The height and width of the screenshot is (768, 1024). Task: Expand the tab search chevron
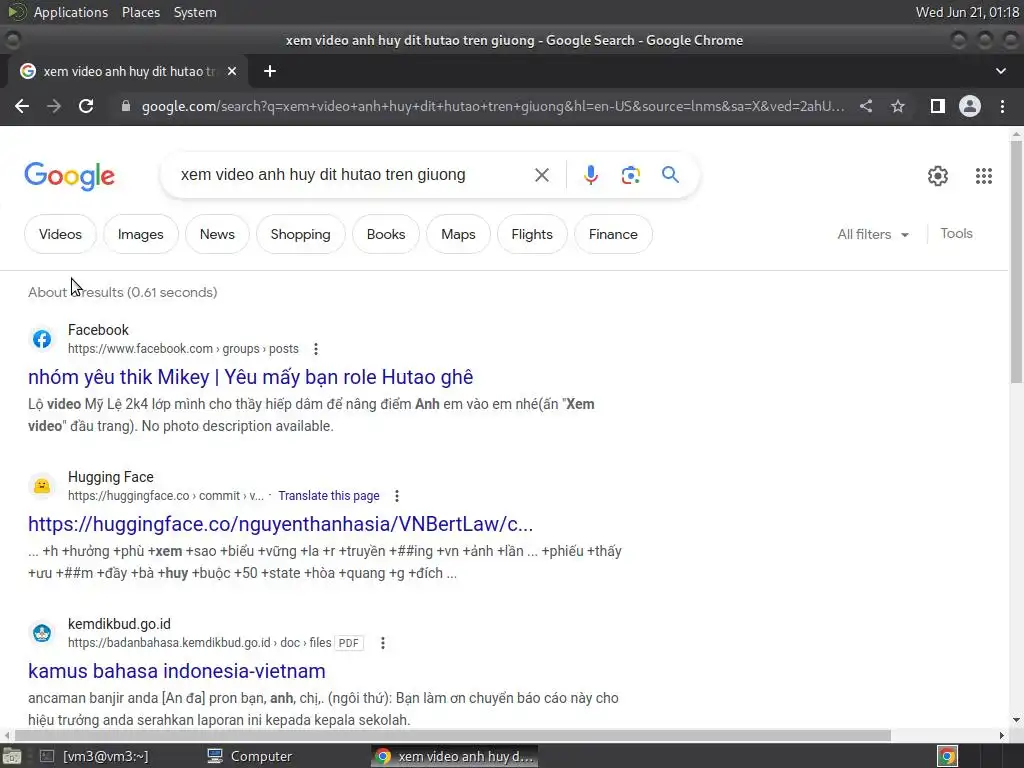1000,71
